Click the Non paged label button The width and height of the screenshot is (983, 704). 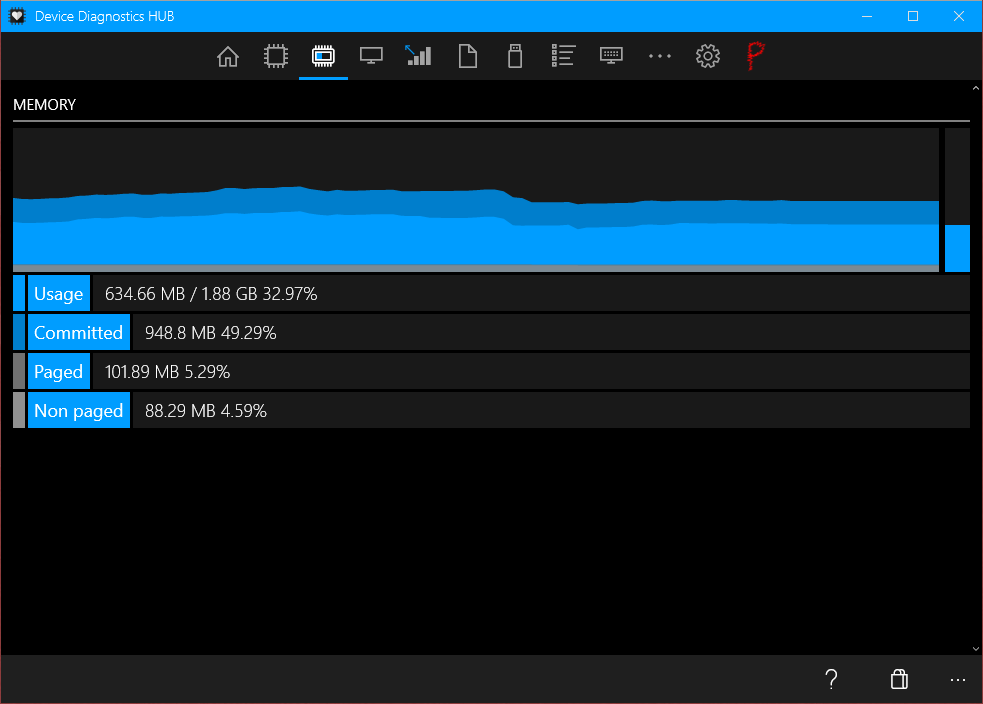pos(79,410)
